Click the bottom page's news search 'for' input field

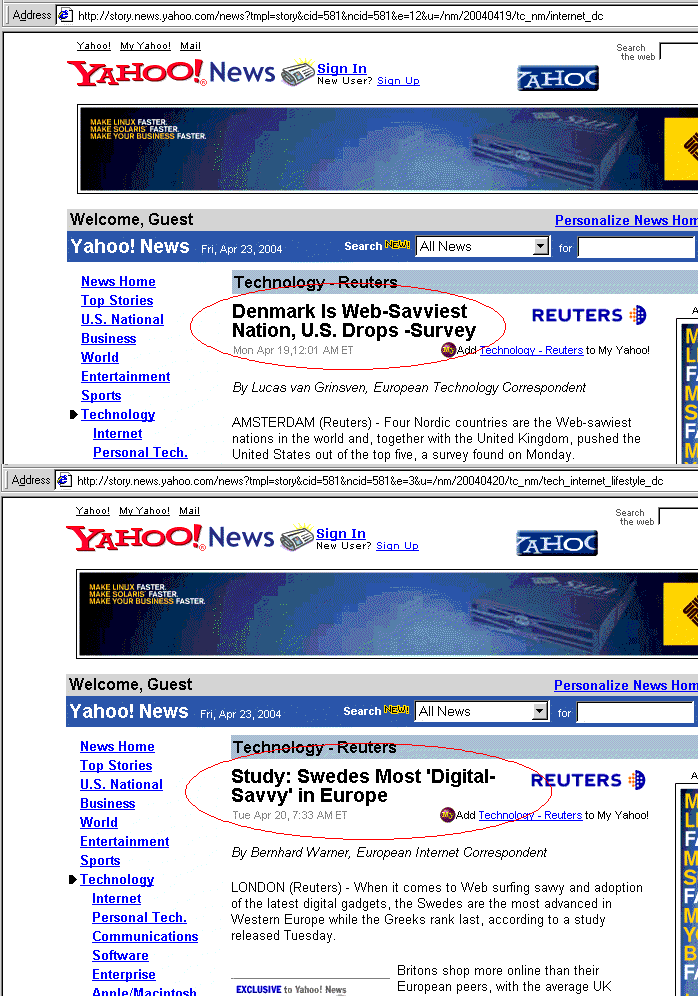pos(635,713)
